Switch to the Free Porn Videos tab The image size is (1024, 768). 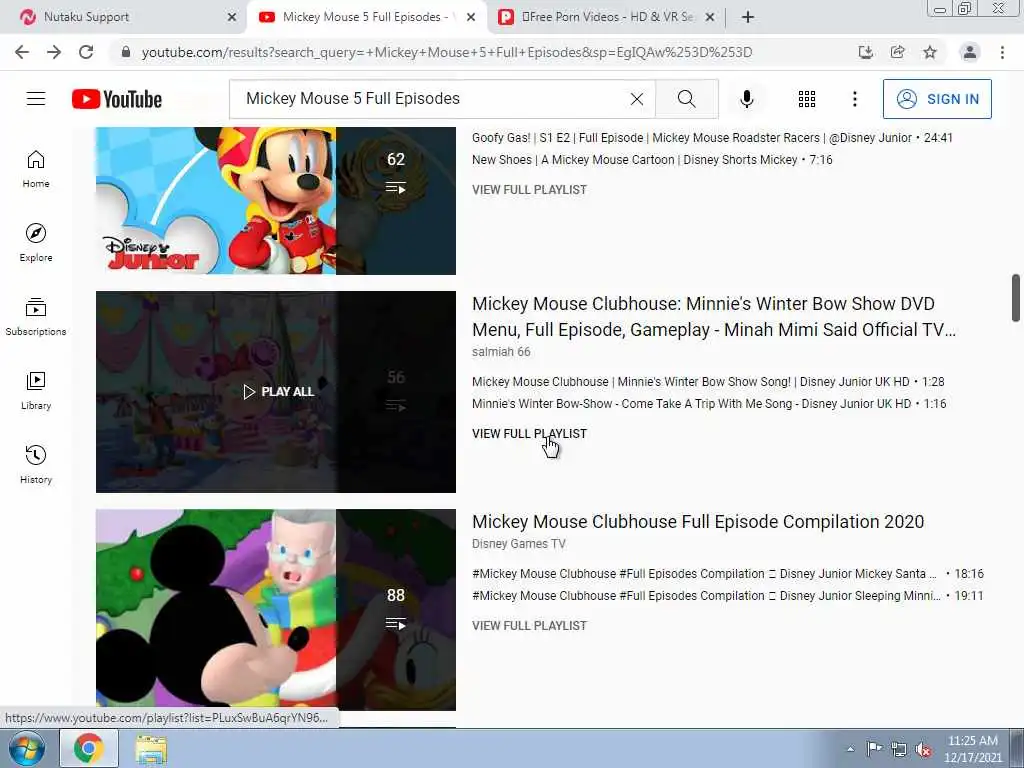tap(606, 17)
